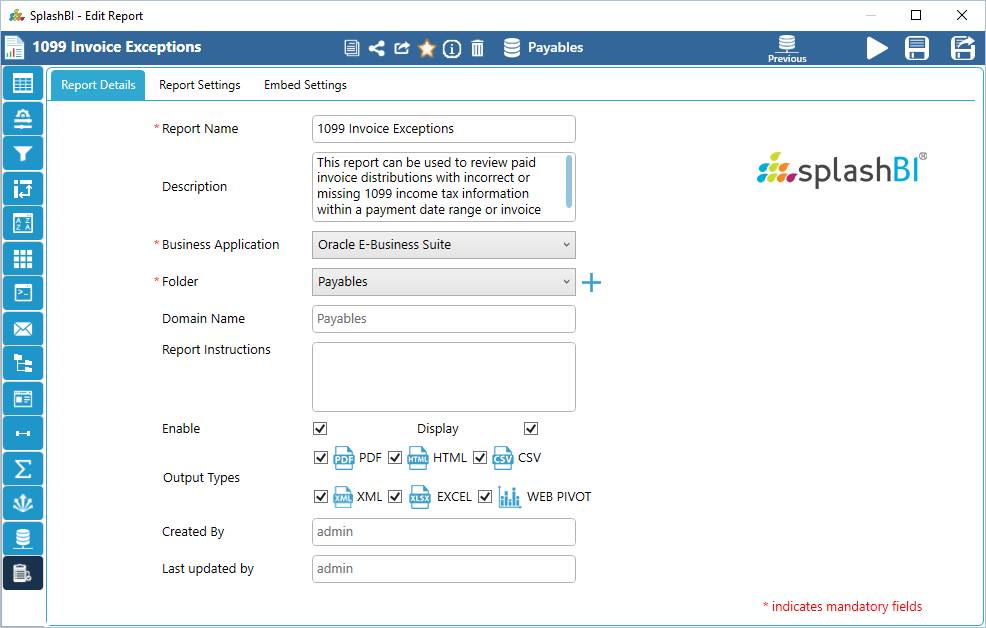986x628 pixels.
Task: Uncheck the WEB PIVOT output type
Action: pyautogui.click(x=485, y=497)
